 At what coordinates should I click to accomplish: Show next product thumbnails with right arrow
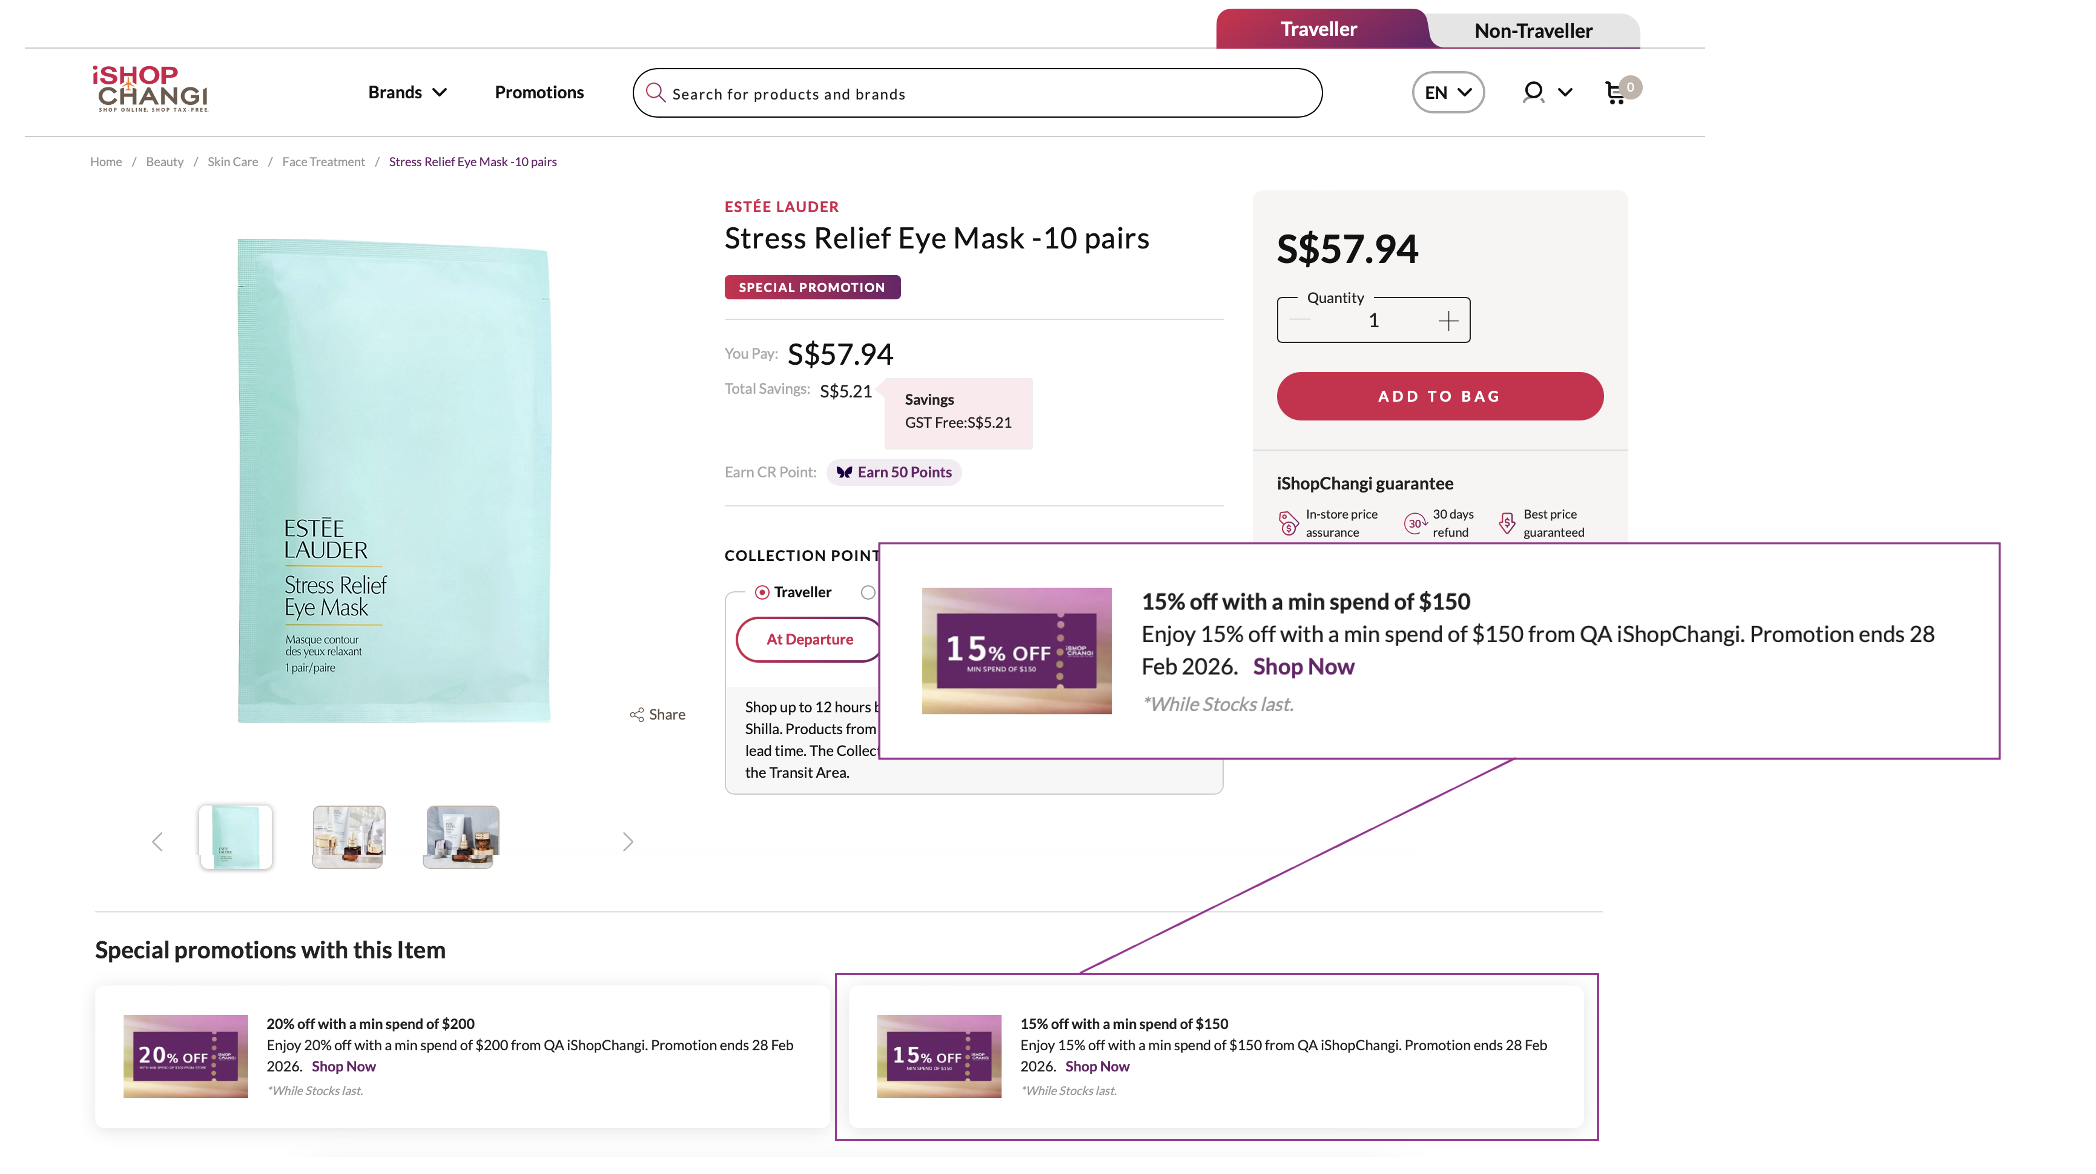(628, 842)
